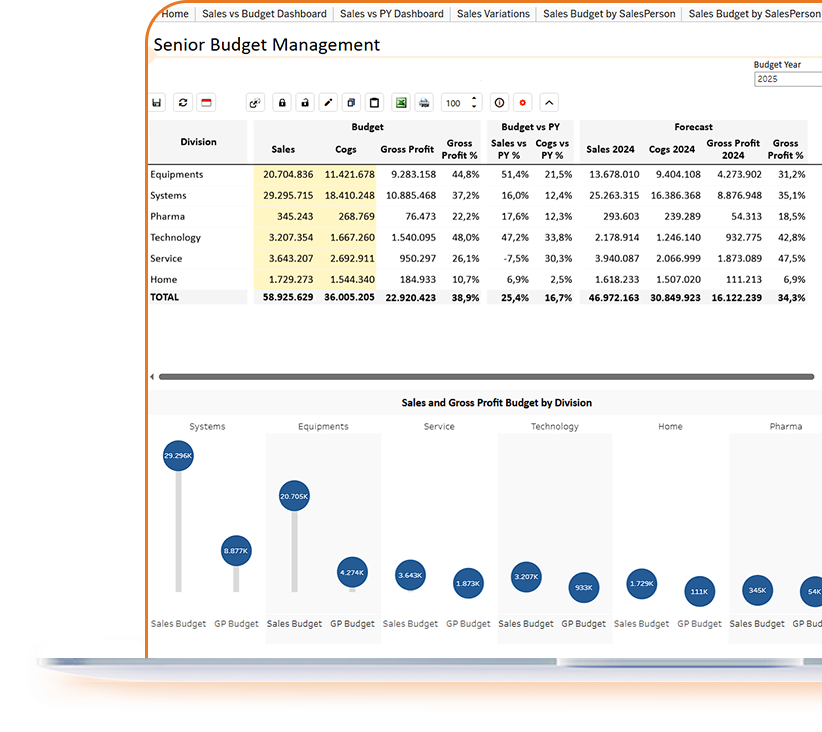This screenshot has width=822, height=732.
Task: Click the Refresh data icon
Action: pos(183,102)
